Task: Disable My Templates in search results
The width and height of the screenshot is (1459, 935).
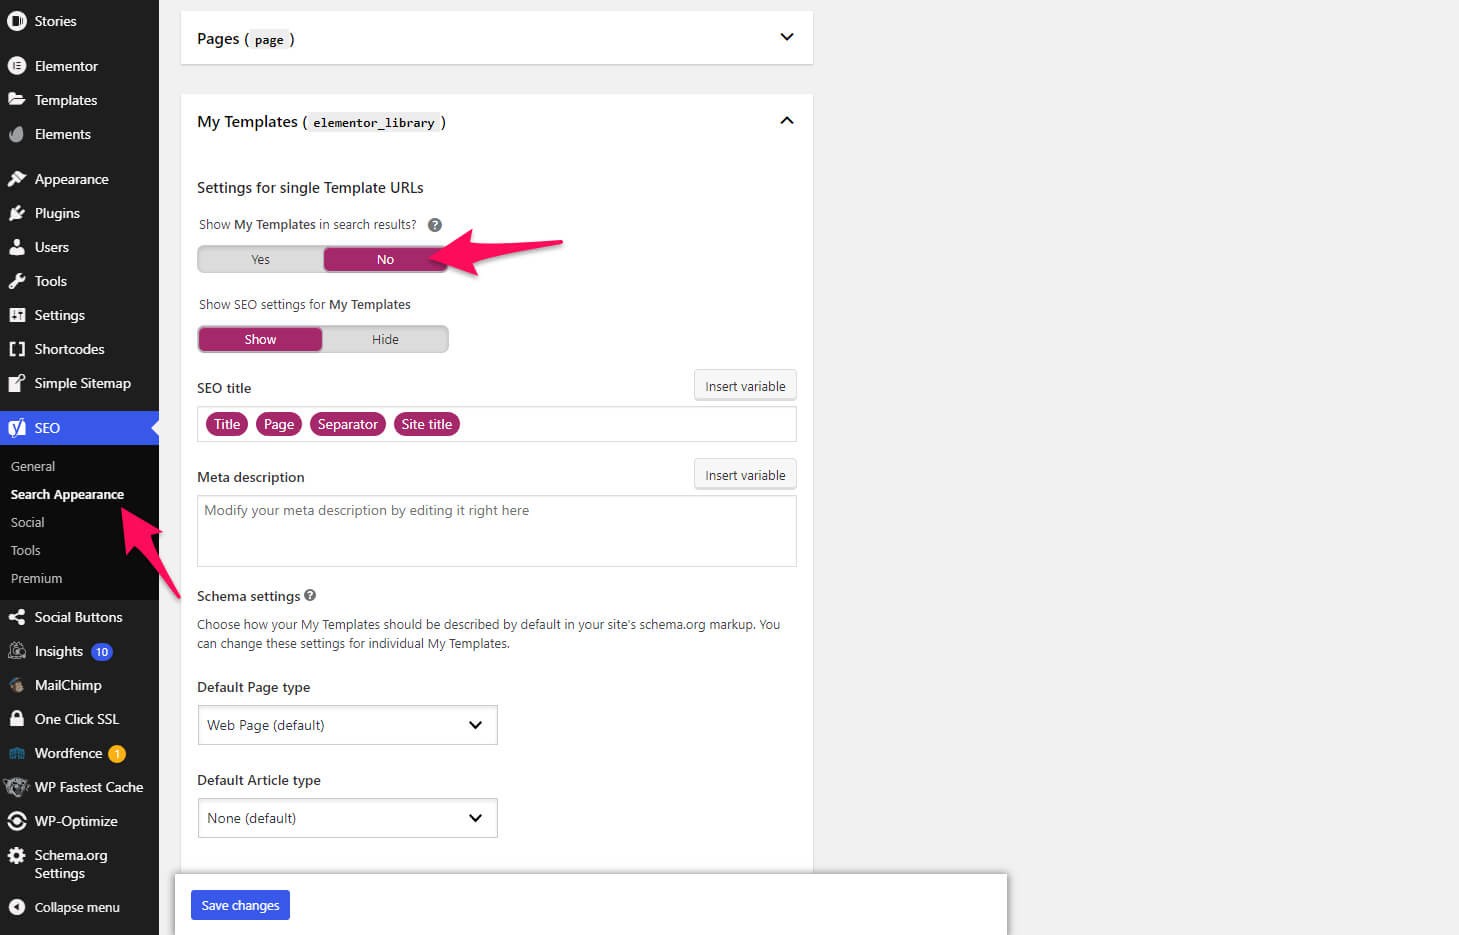Action: coord(386,259)
